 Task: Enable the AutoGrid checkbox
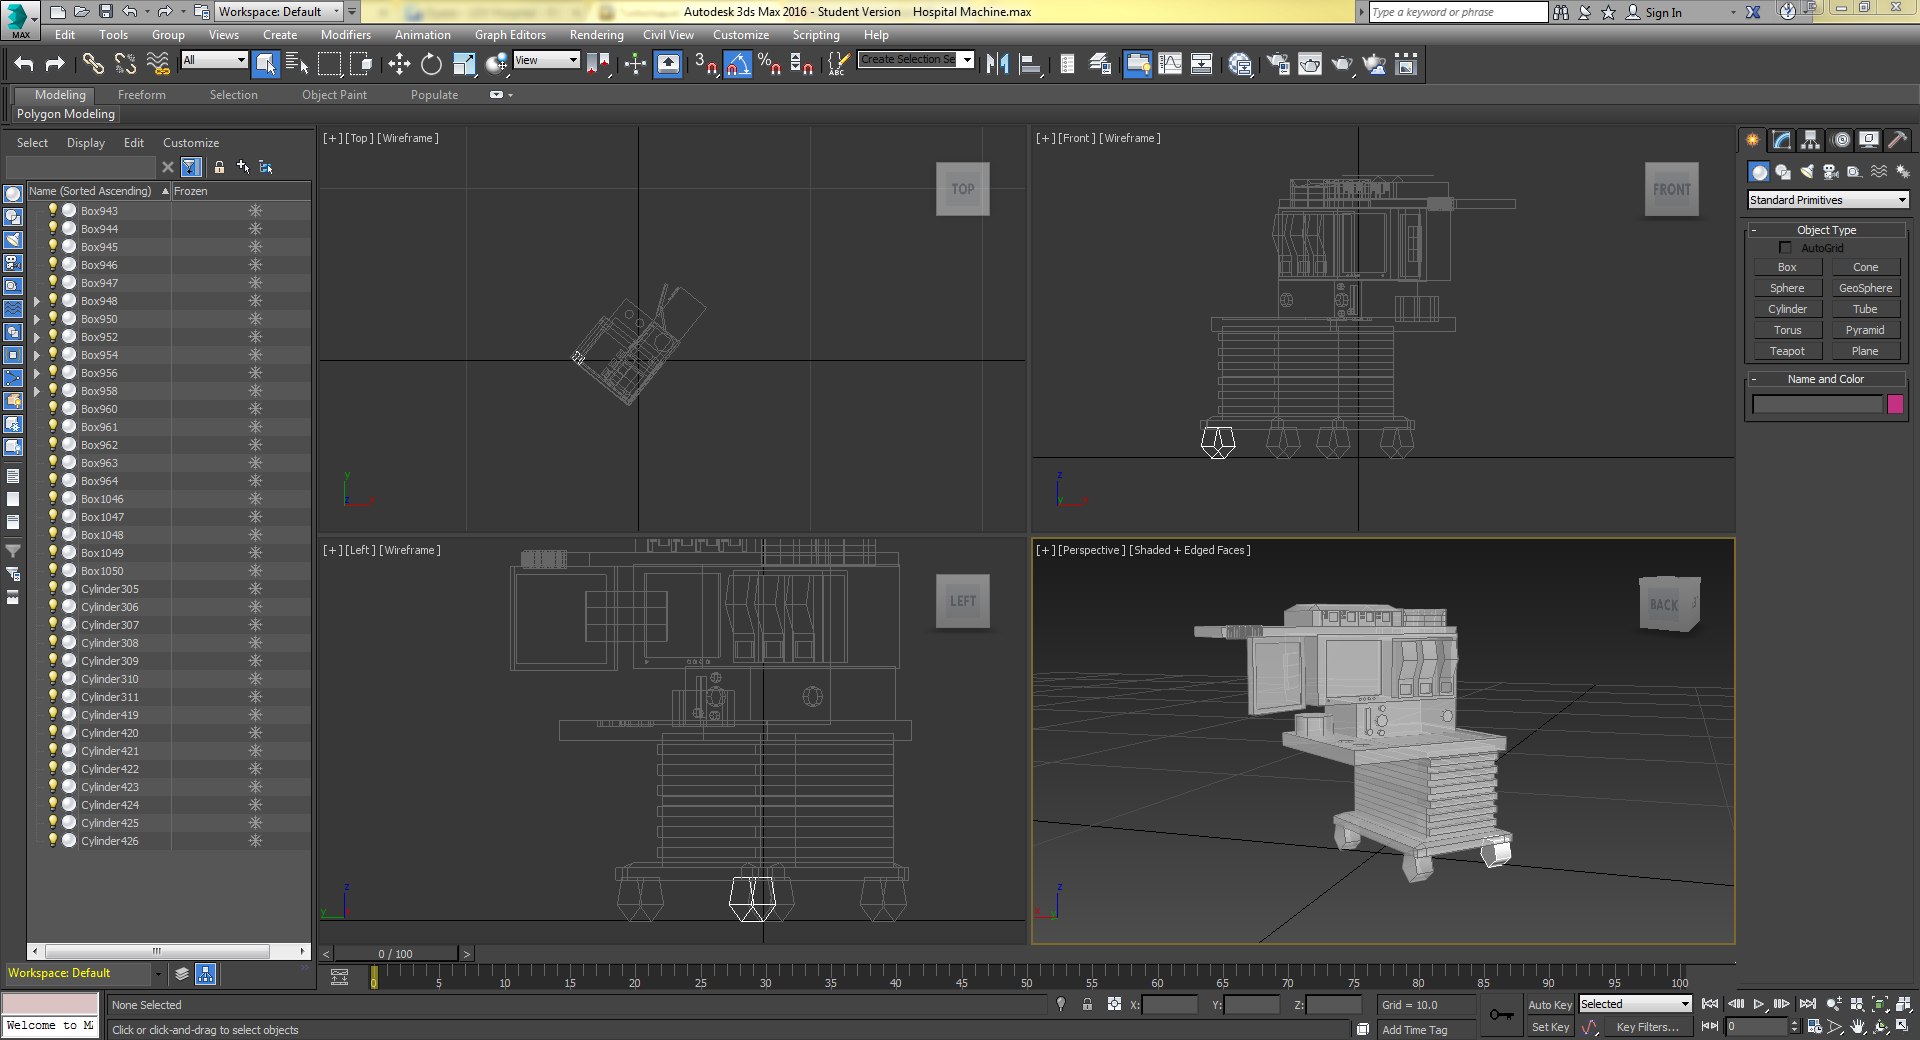pyautogui.click(x=1785, y=247)
